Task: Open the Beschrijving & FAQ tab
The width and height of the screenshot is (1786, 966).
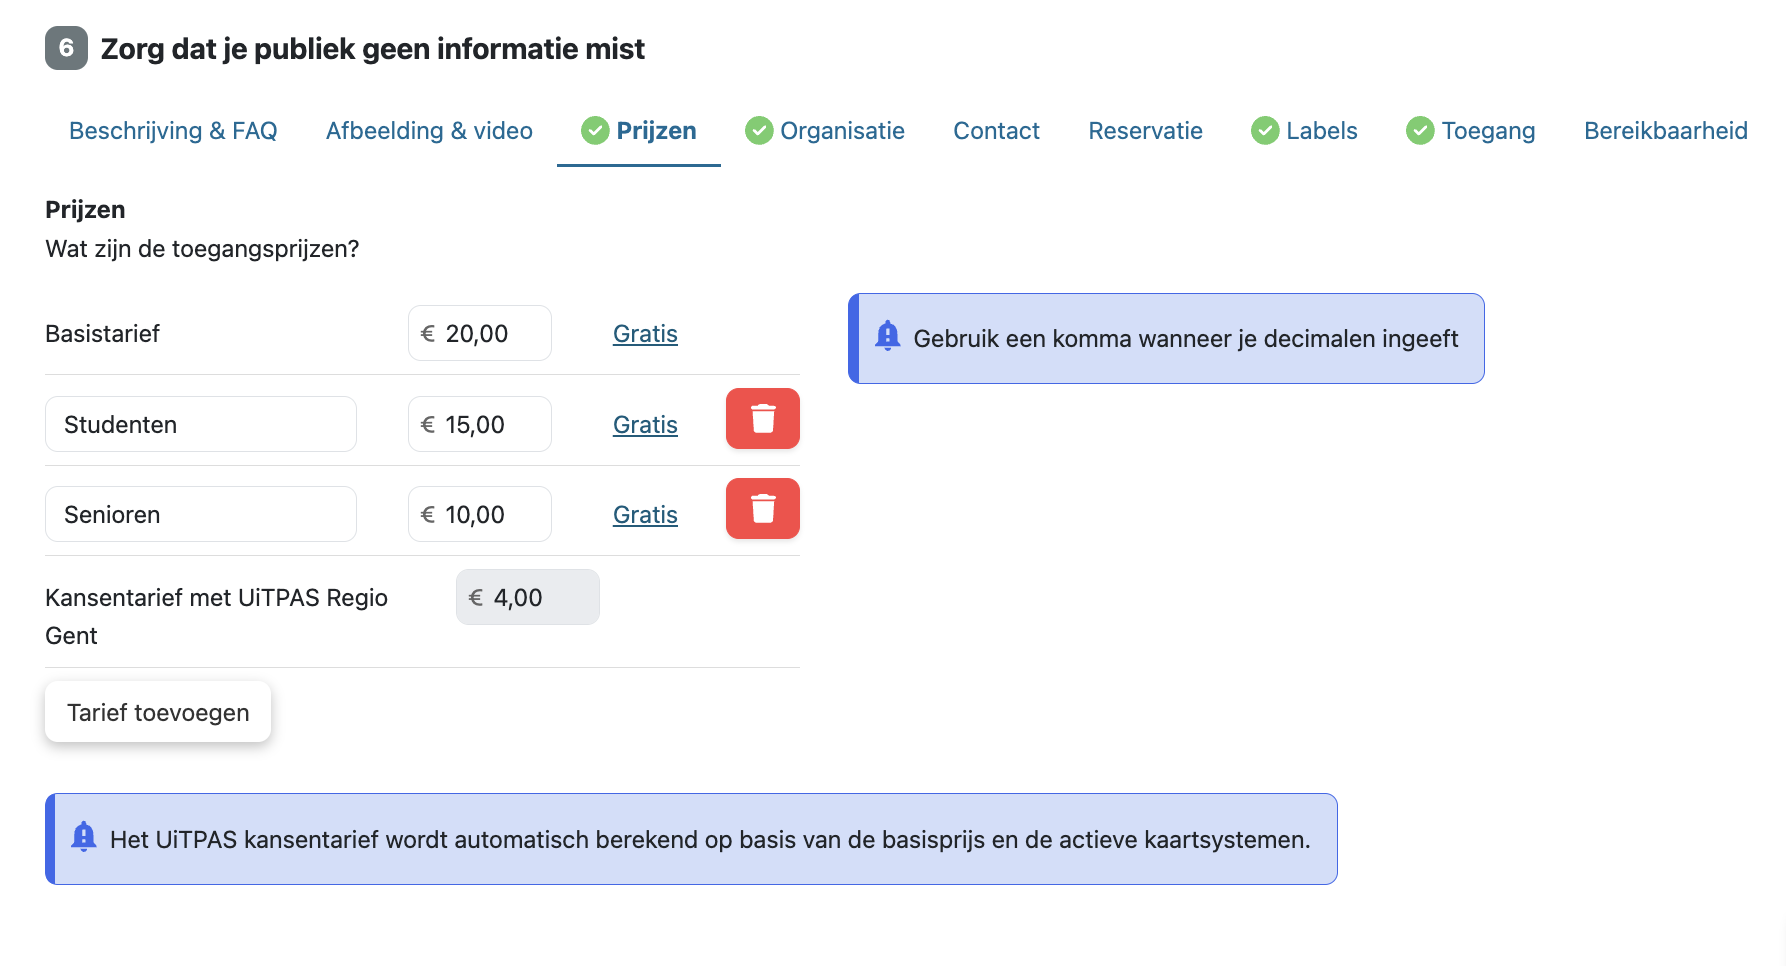Action: click(173, 131)
